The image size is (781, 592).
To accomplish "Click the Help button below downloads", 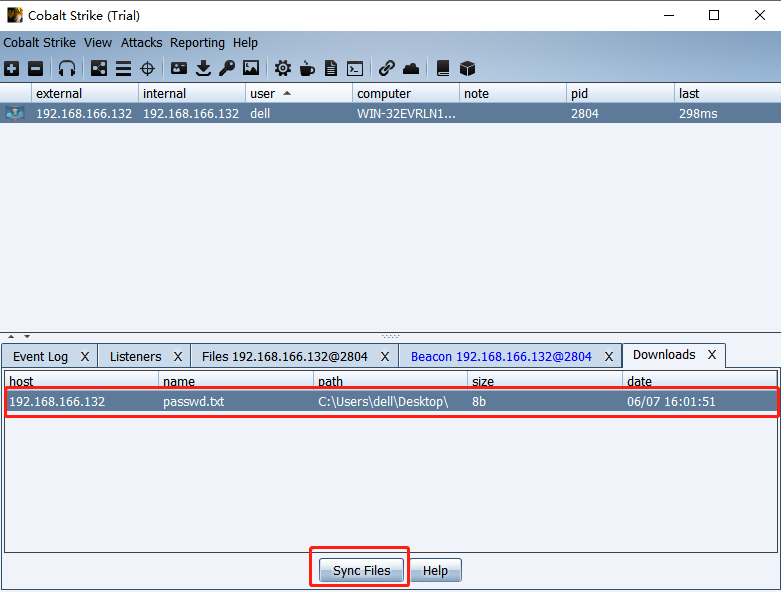I will [435, 570].
